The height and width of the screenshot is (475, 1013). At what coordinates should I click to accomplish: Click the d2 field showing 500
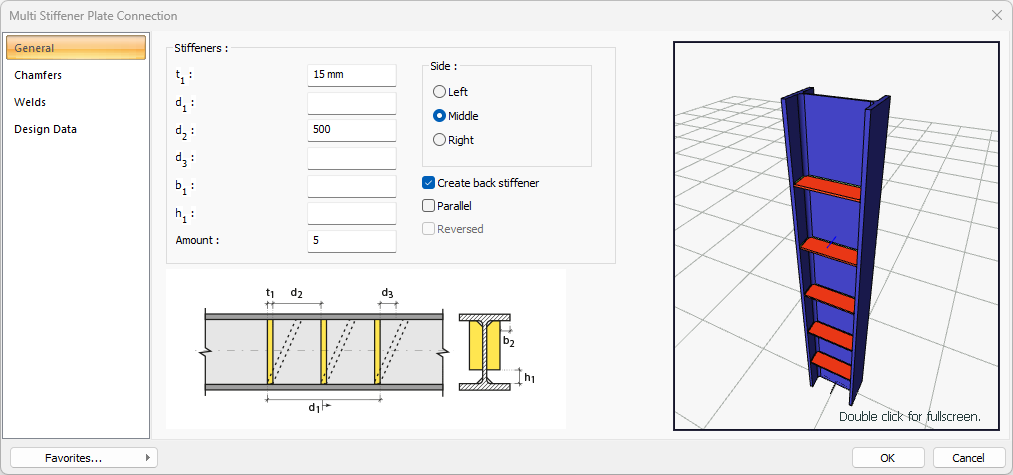pos(352,130)
